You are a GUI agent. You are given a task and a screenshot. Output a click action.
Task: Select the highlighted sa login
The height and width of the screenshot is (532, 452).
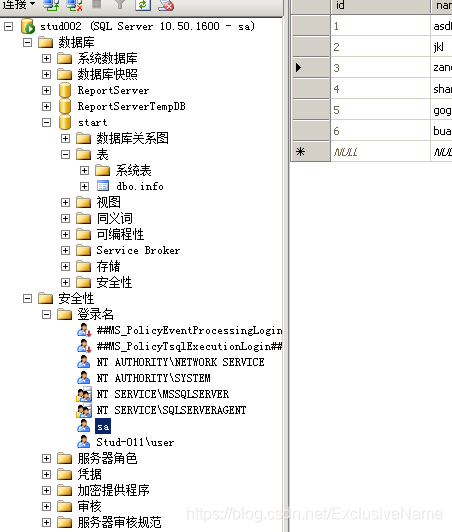click(103, 426)
